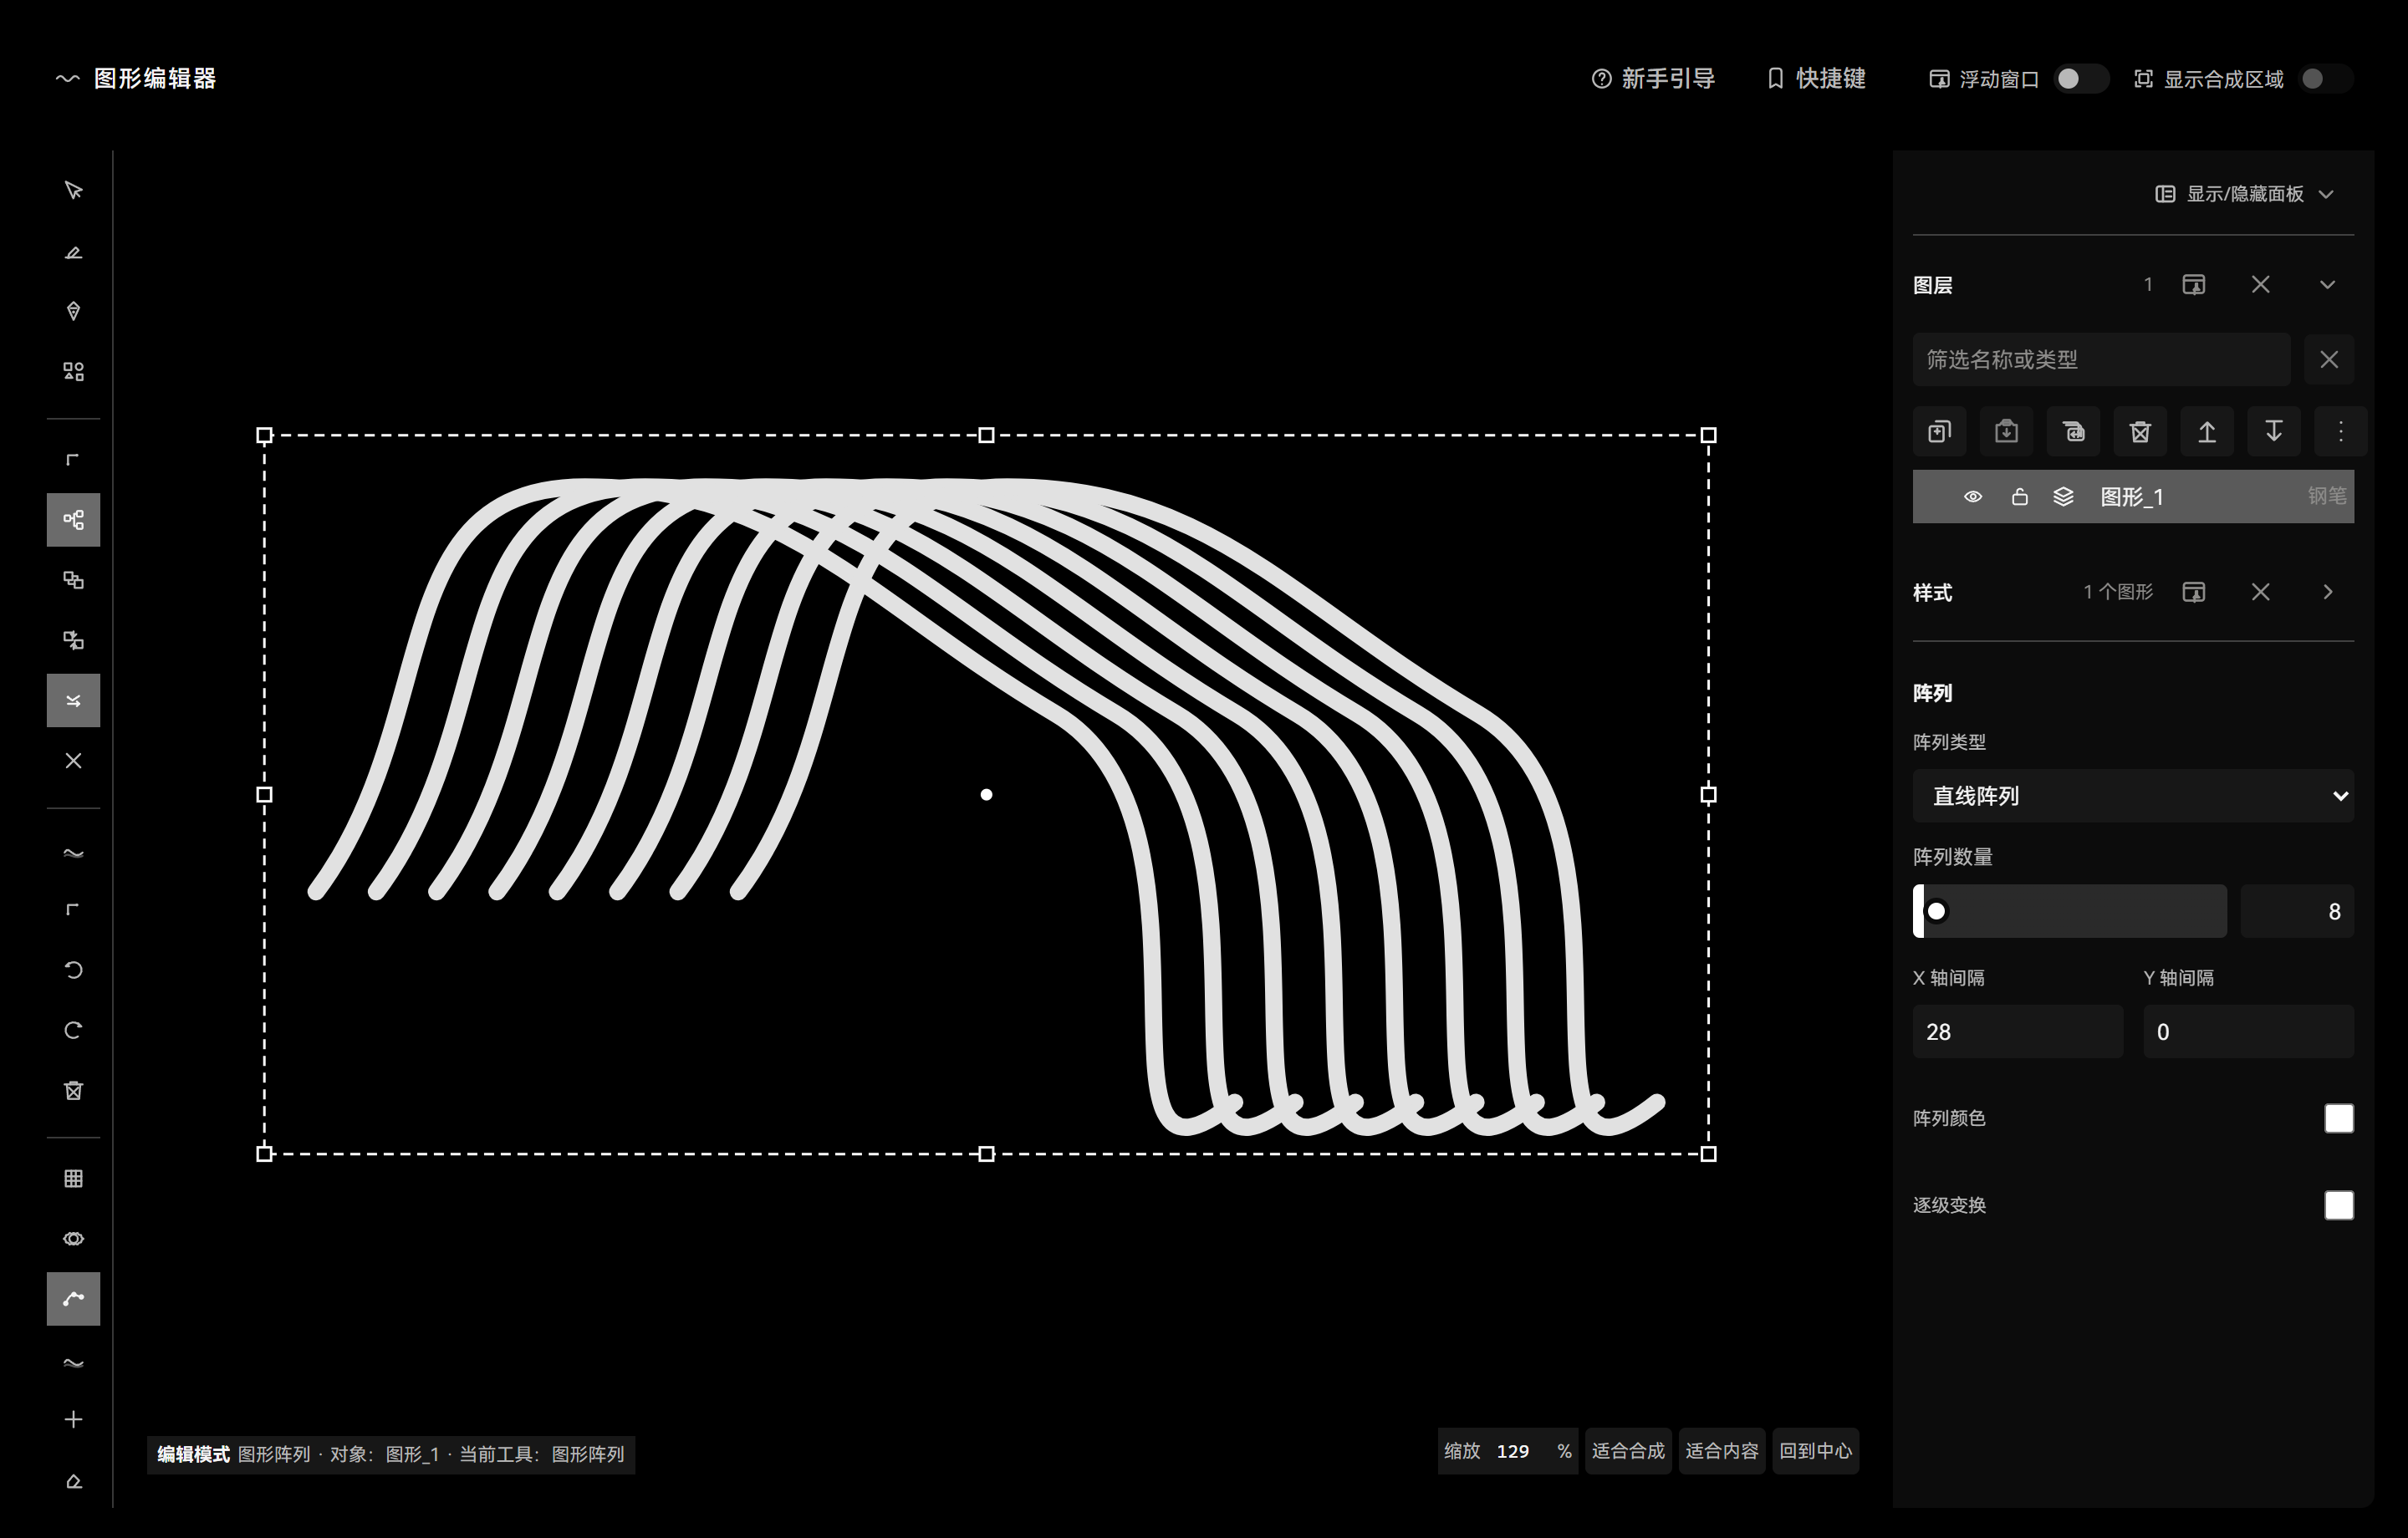Move layer up with up-arrow button
Viewport: 2408px width, 1538px height.
click(2207, 432)
